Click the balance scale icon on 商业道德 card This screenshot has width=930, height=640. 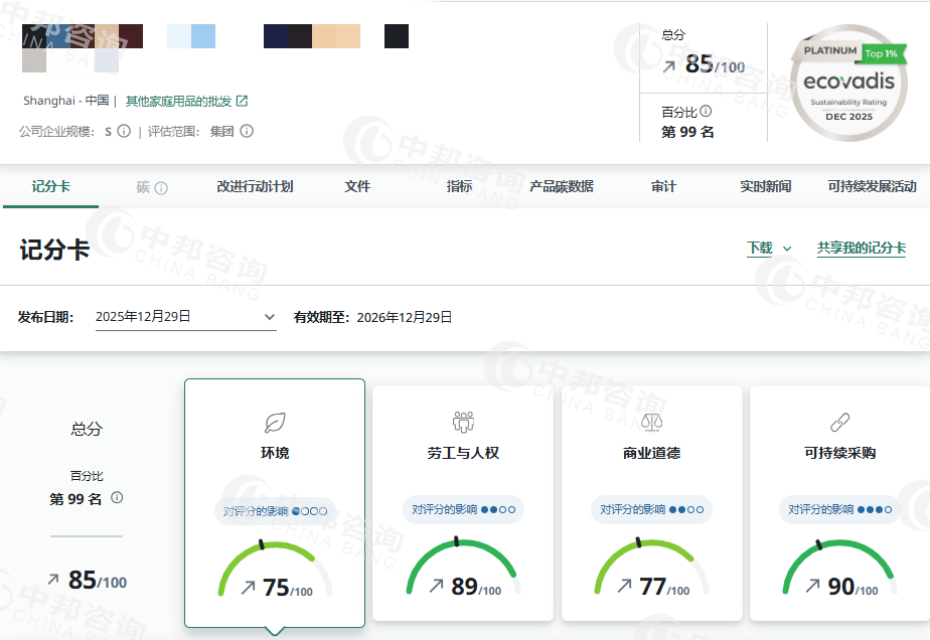tap(651, 421)
